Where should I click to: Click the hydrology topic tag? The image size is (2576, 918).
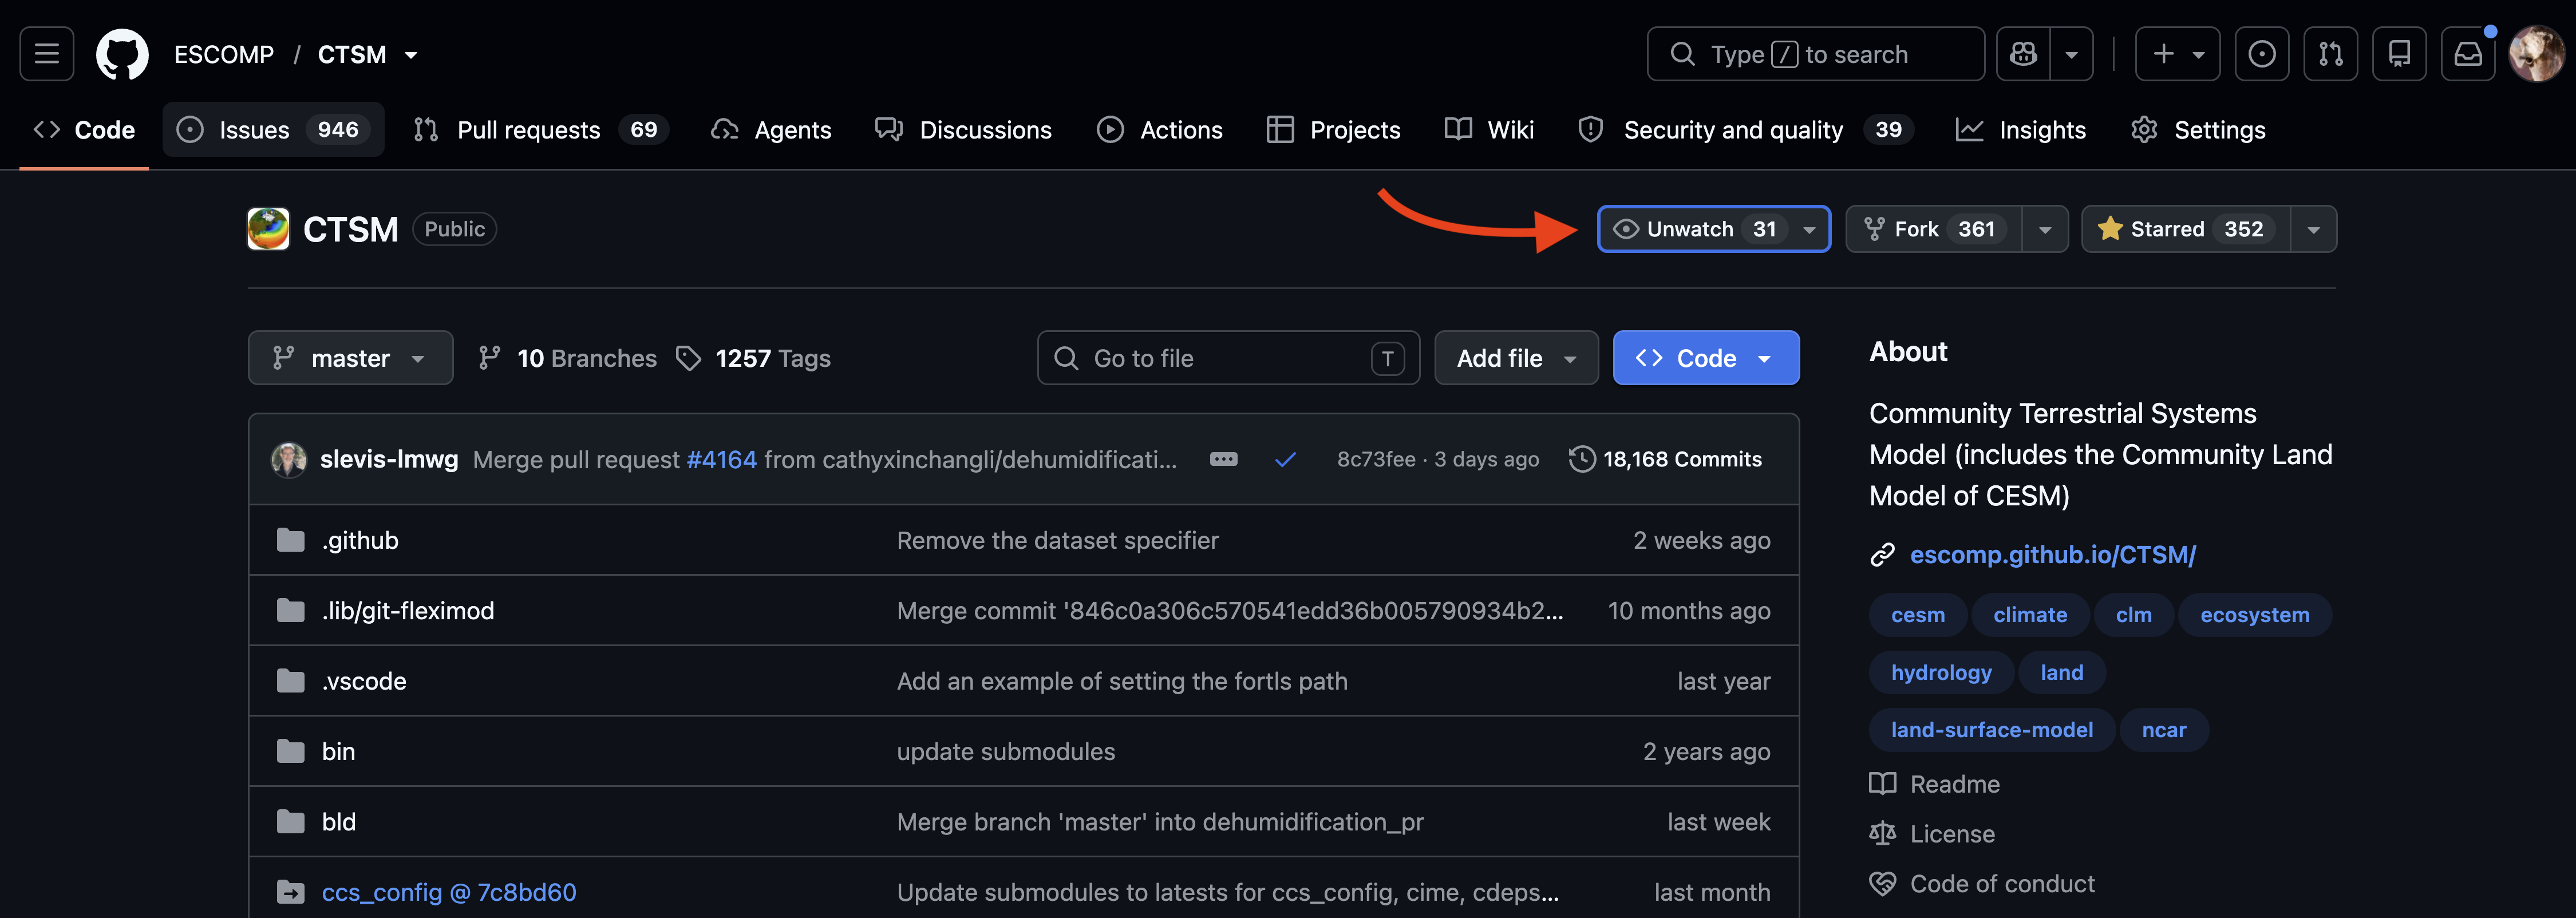[x=1941, y=672]
